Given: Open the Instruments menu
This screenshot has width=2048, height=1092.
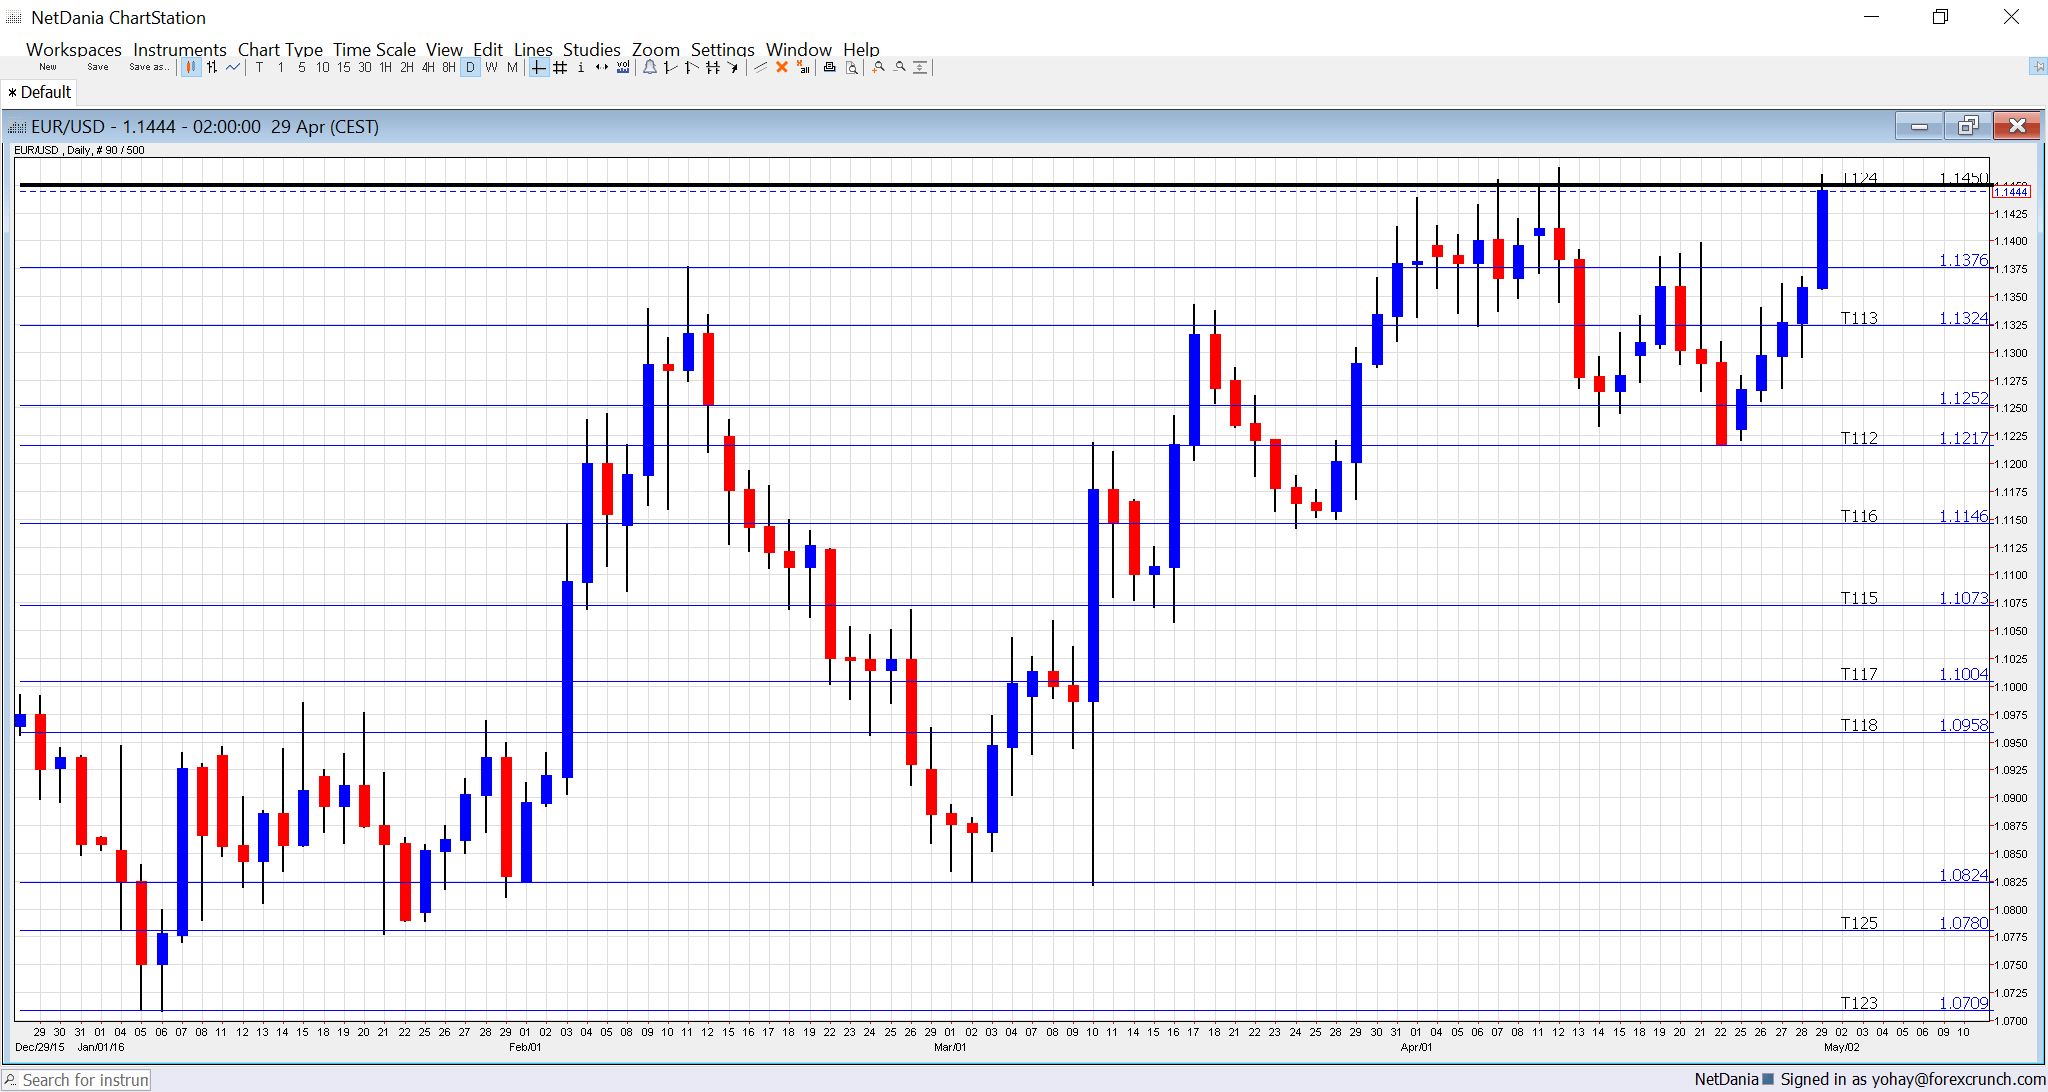Looking at the screenshot, I should tap(180, 49).
